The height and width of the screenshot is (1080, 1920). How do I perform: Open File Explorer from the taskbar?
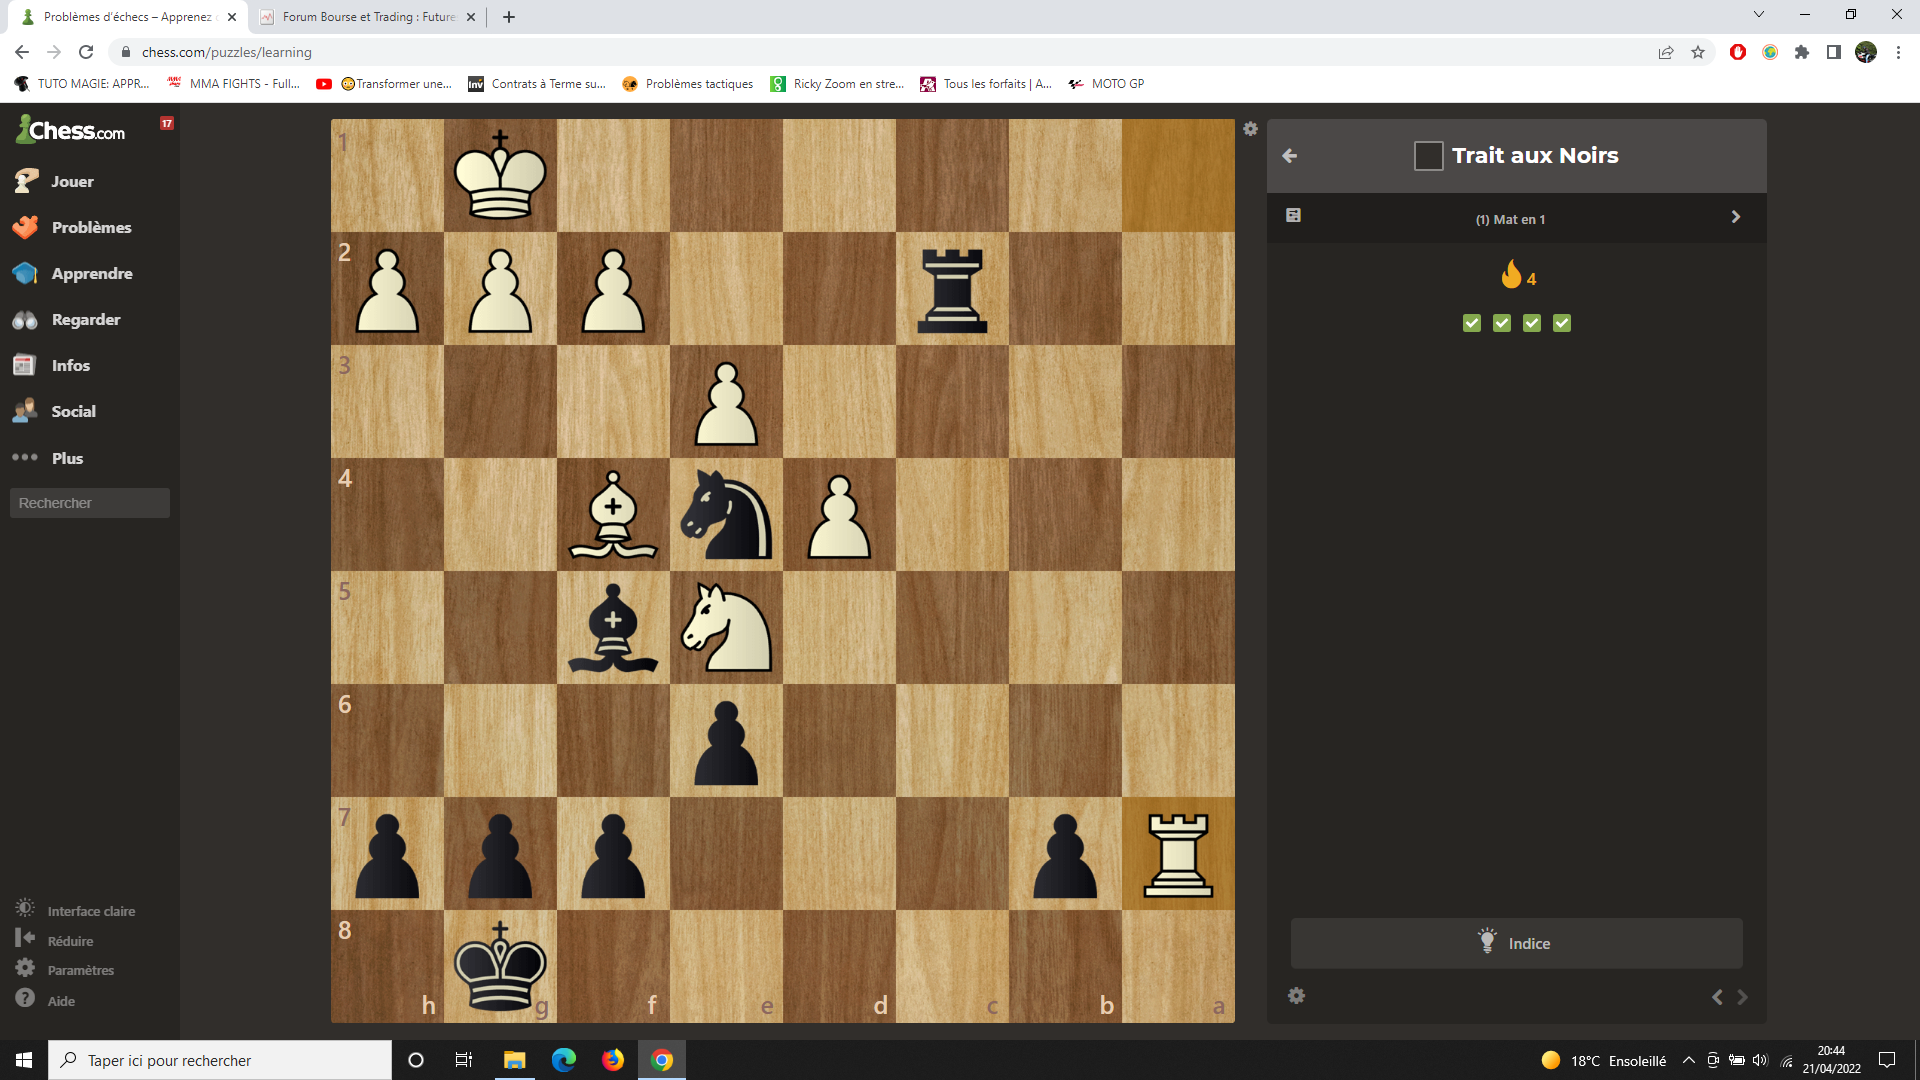[514, 1060]
